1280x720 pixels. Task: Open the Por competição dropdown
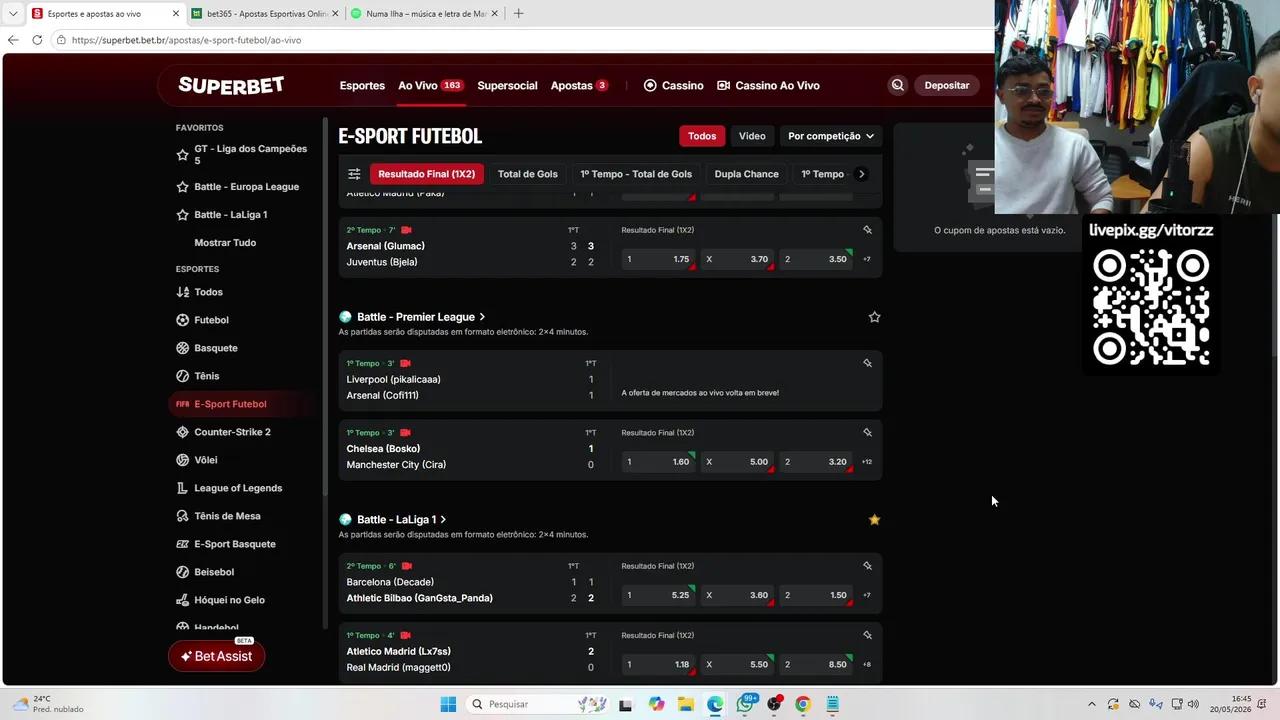pos(830,136)
